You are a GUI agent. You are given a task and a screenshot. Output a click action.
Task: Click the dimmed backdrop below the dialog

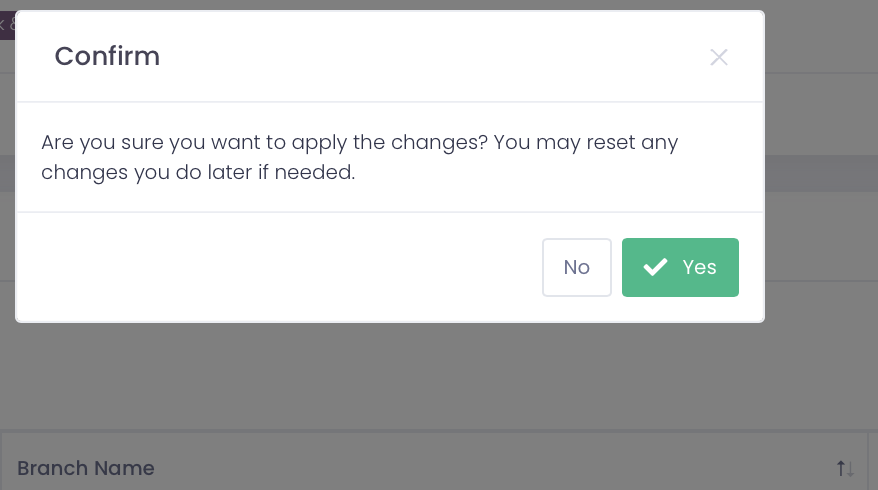tap(400, 380)
